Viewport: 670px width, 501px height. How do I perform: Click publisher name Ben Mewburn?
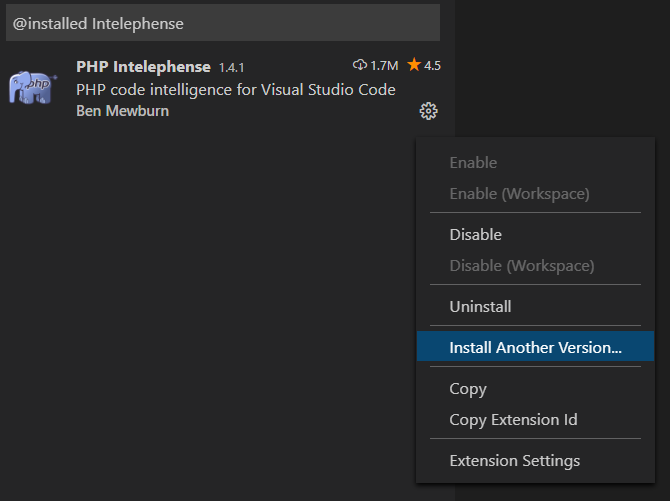pos(122,111)
